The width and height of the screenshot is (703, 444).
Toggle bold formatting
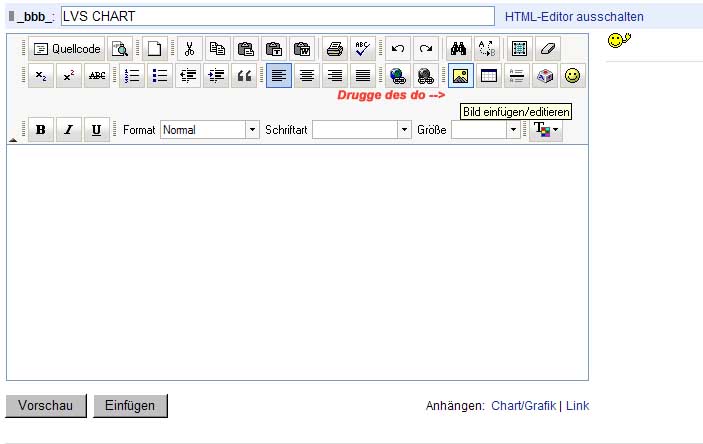(41, 130)
